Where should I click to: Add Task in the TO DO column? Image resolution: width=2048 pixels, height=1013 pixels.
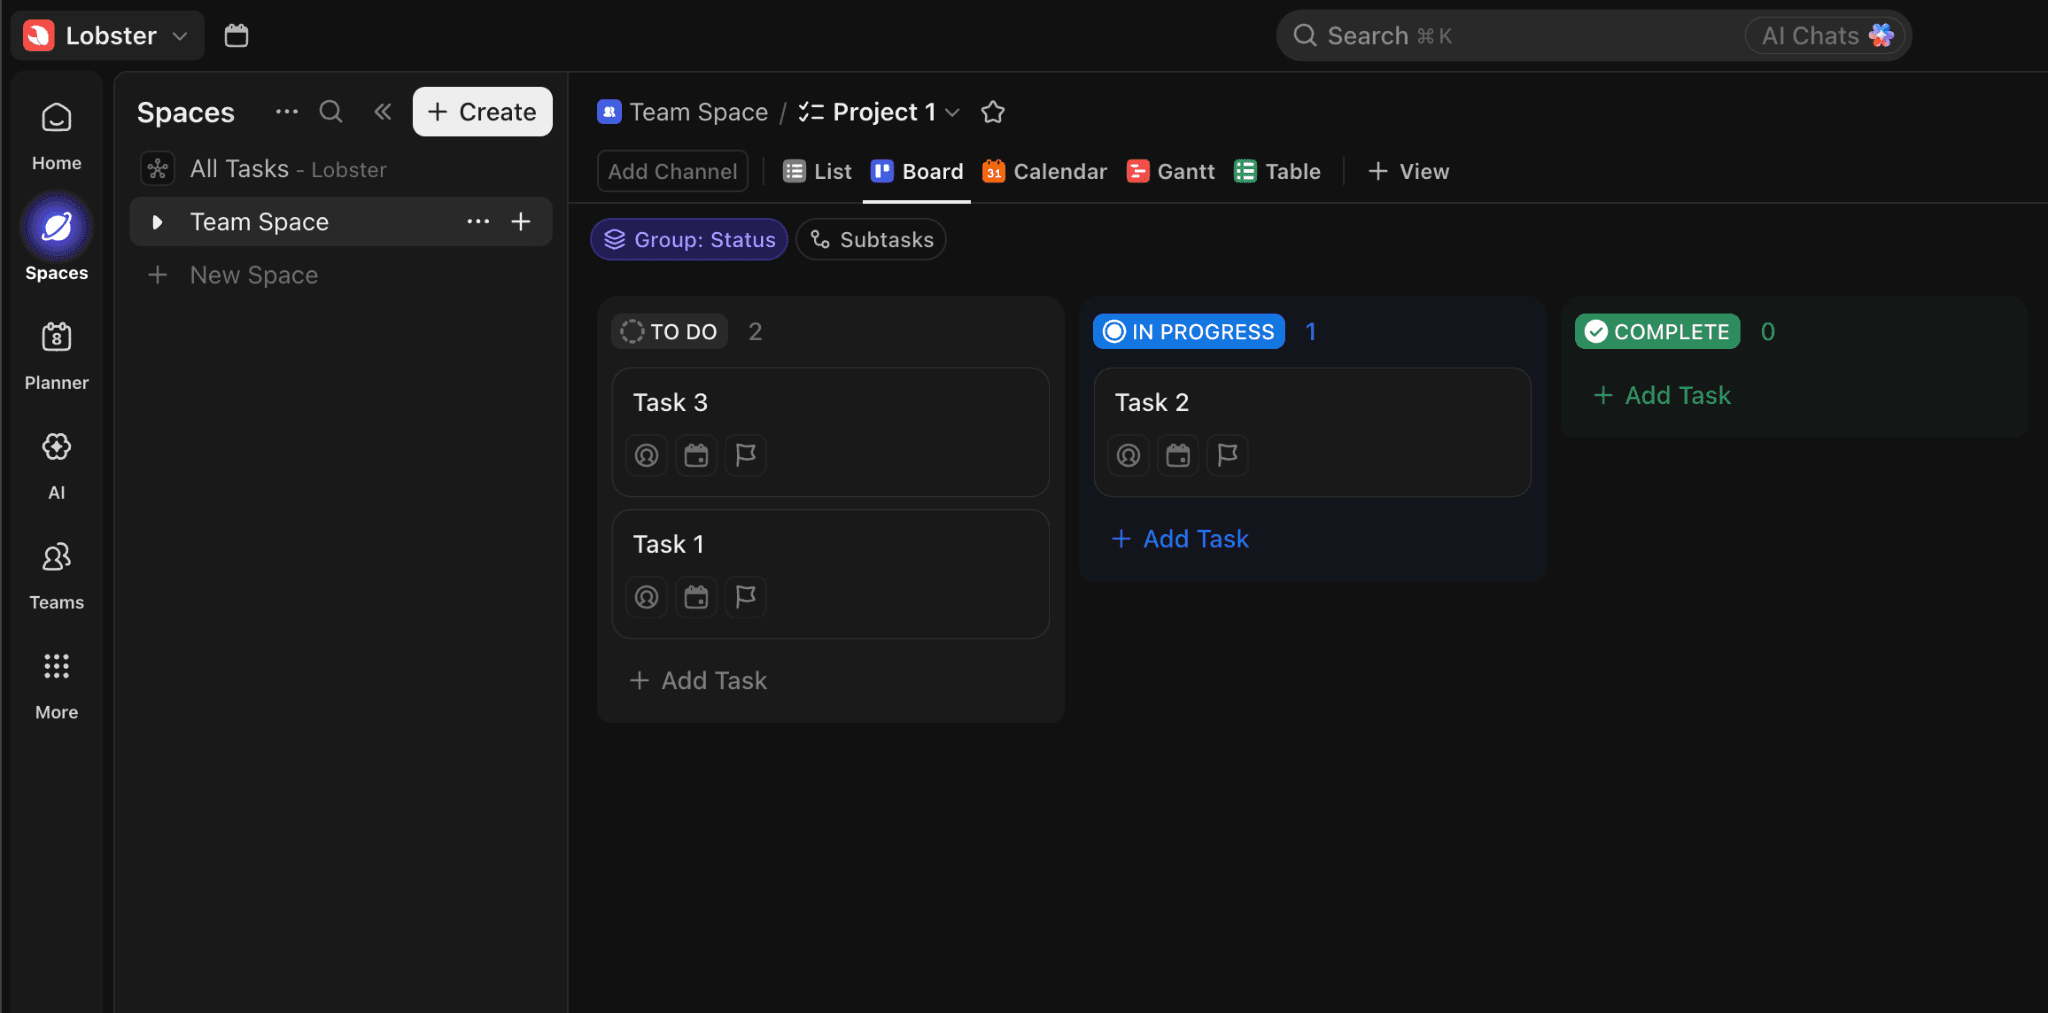click(698, 681)
